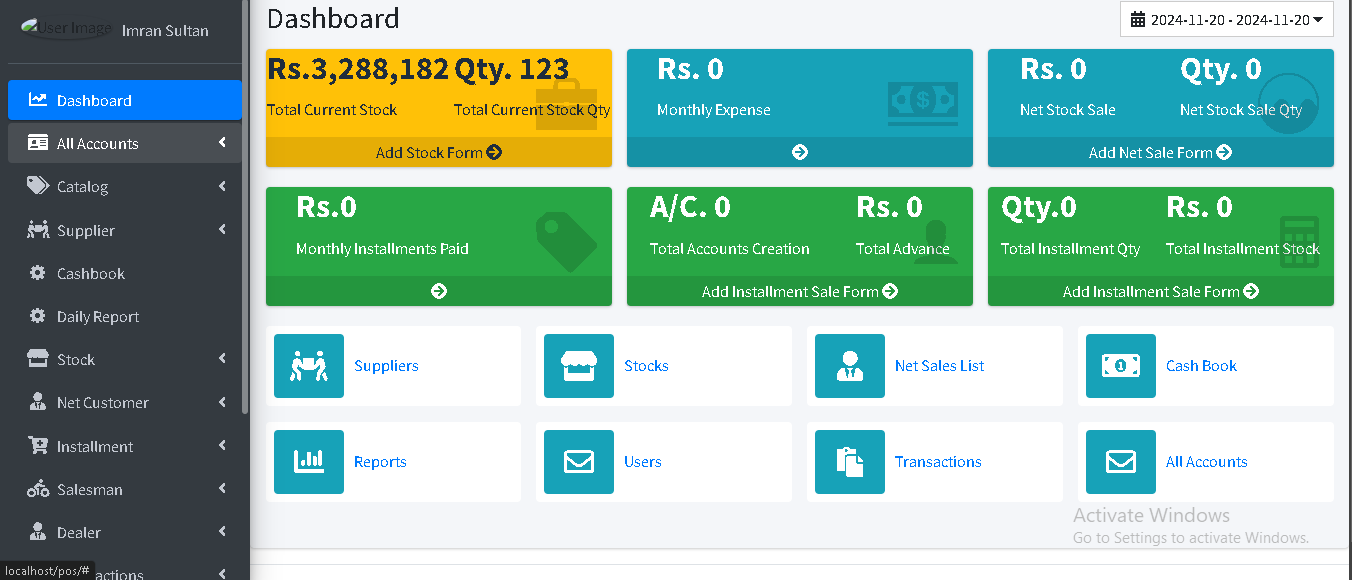Open the date range picker dropdown

click(1226, 20)
